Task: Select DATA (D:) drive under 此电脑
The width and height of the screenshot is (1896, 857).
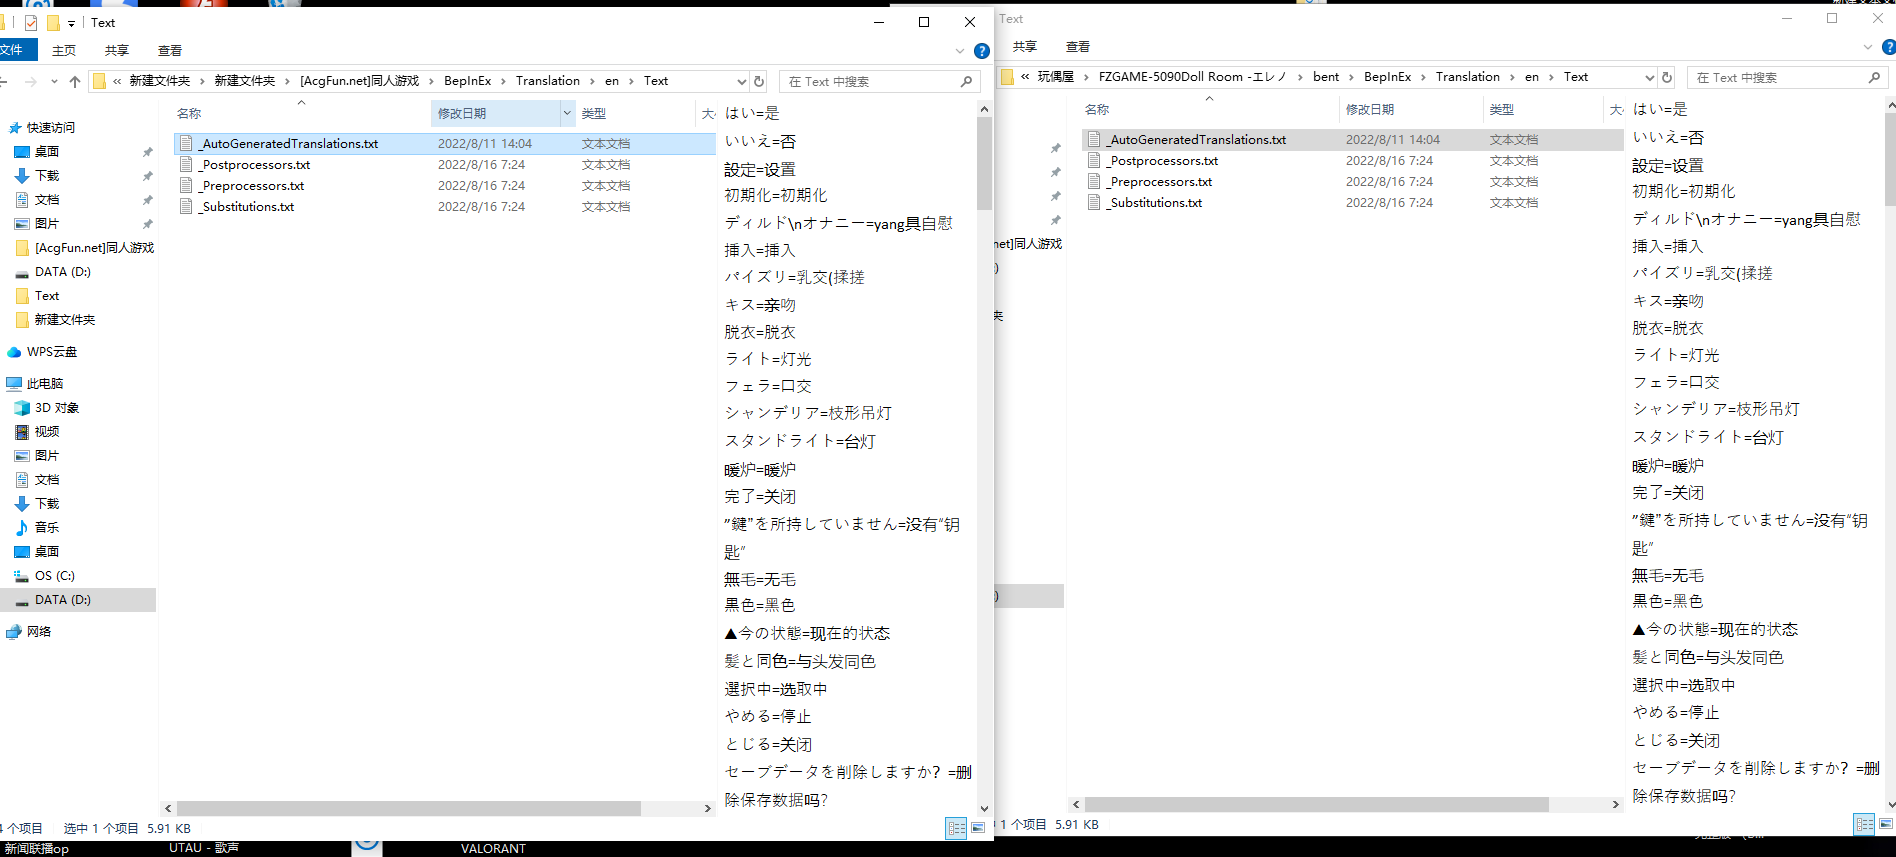Action: (x=62, y=600)
